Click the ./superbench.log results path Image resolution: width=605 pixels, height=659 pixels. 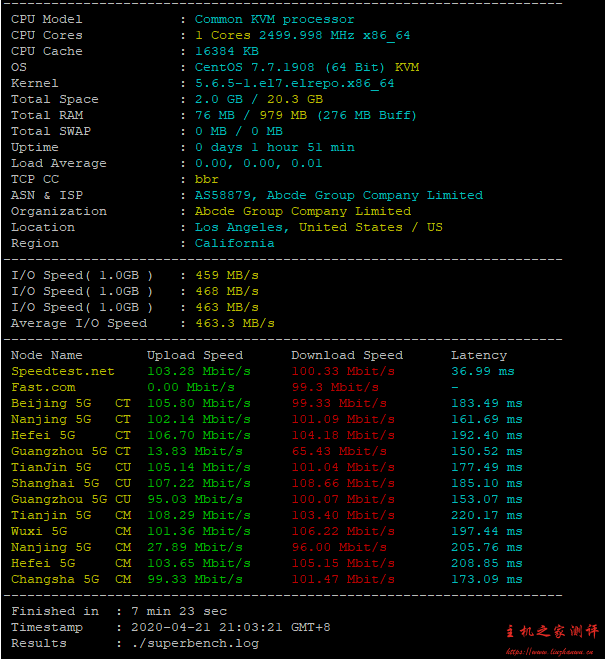click(x=195, y=643)
